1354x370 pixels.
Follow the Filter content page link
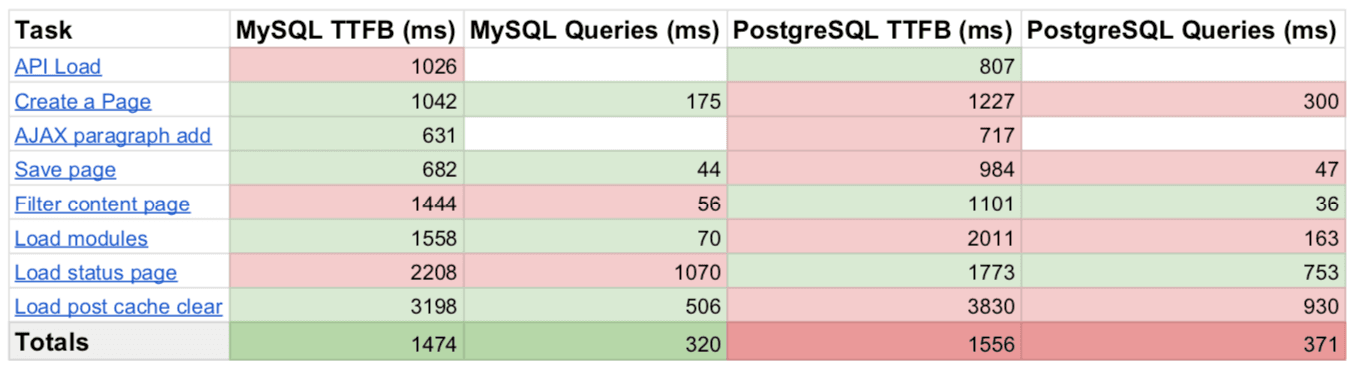coord(102,204)
